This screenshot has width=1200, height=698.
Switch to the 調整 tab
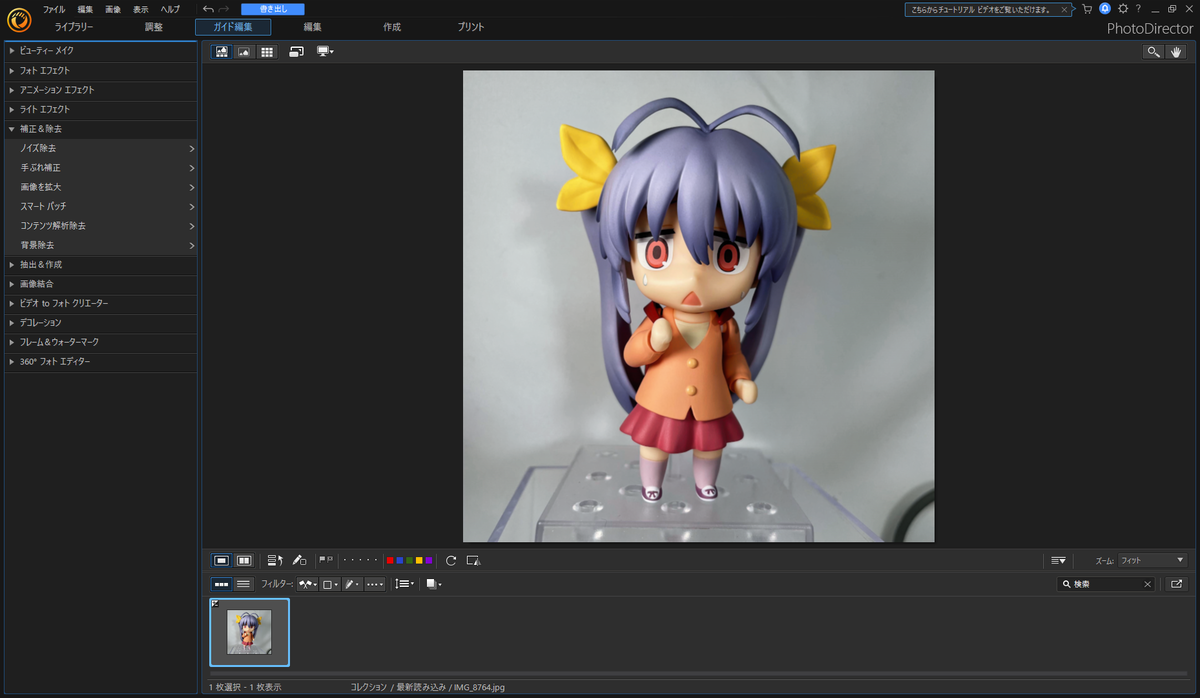[153, 27]
